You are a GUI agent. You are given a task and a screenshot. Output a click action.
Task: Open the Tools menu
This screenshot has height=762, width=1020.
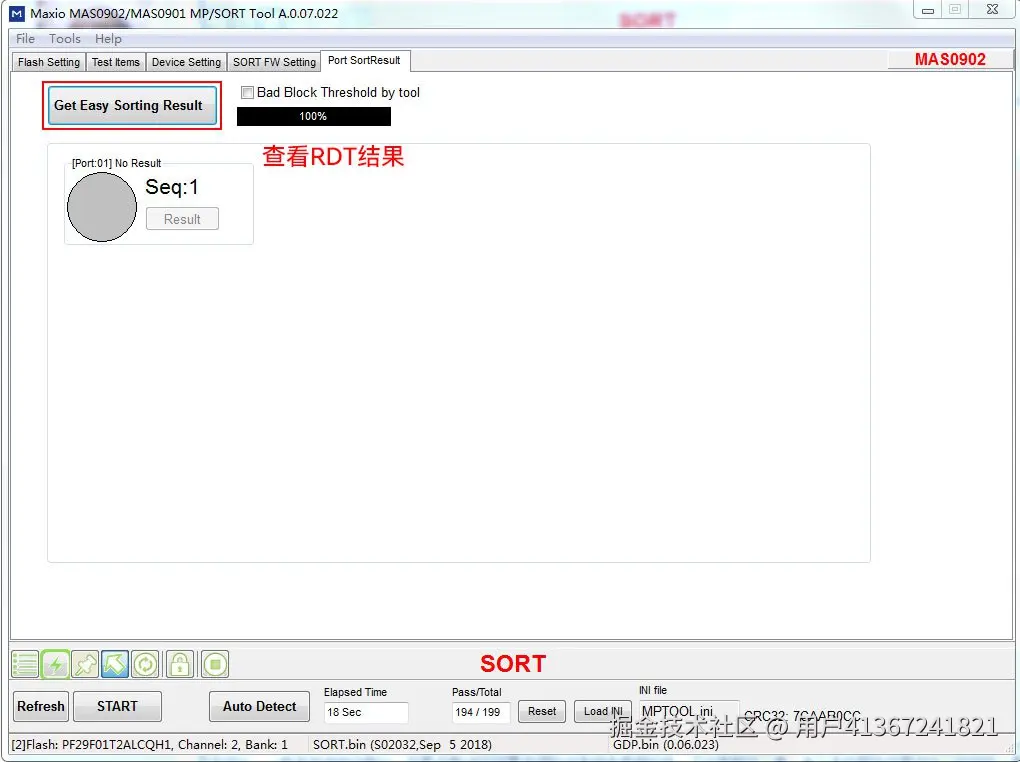click(x=65, y=39)
